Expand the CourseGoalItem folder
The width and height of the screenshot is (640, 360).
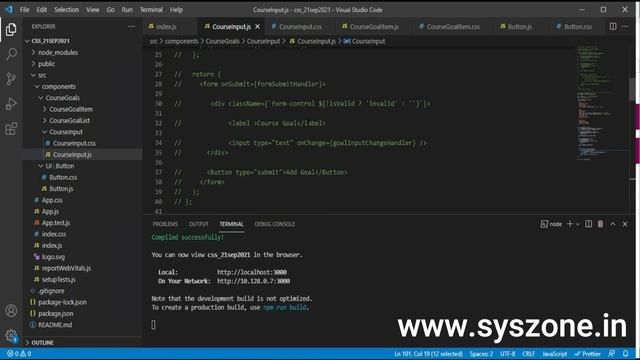pos(71,109)
